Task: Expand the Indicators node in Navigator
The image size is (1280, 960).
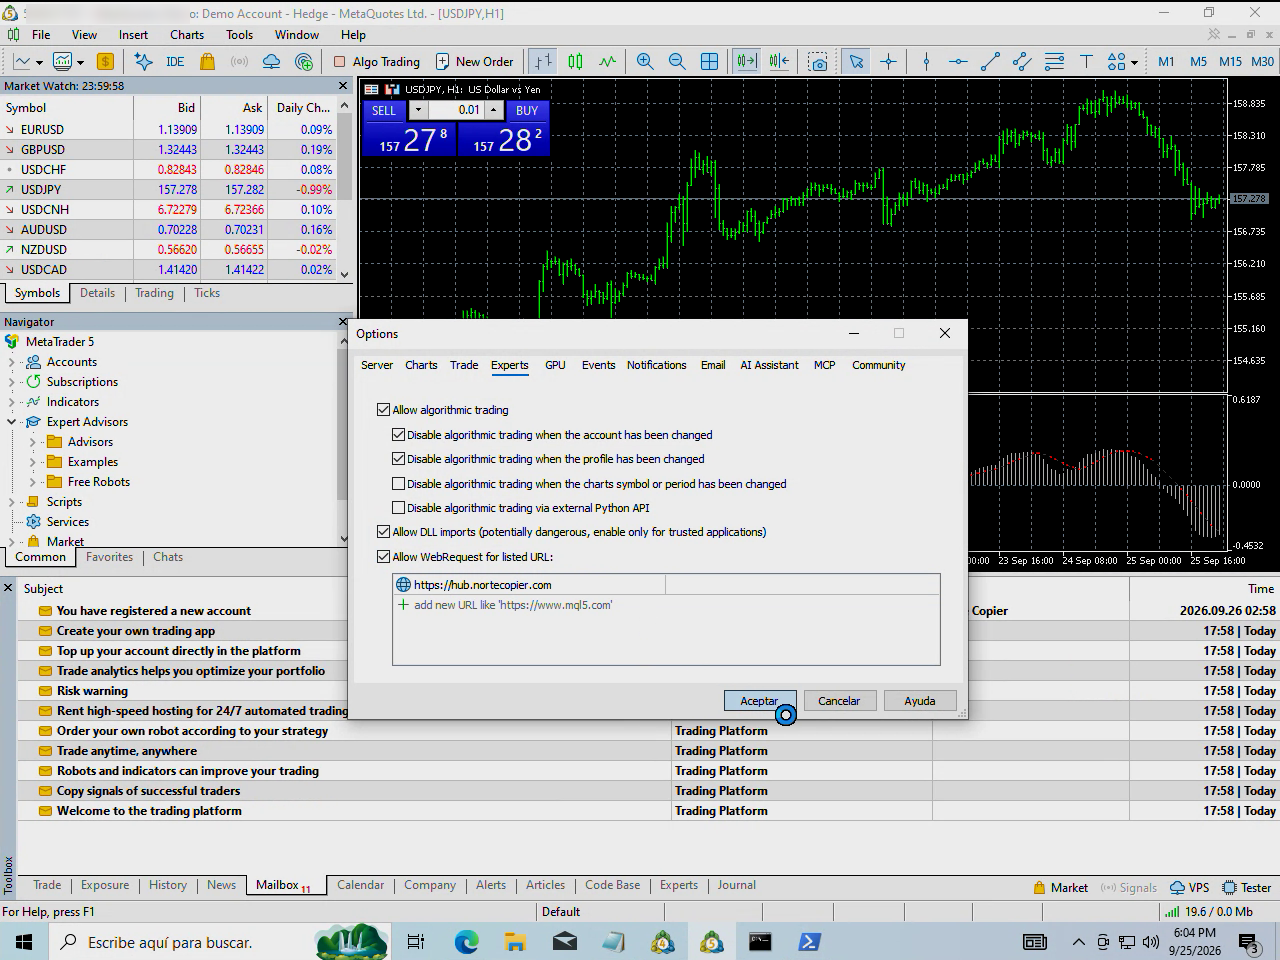Action: coord(12,402)
